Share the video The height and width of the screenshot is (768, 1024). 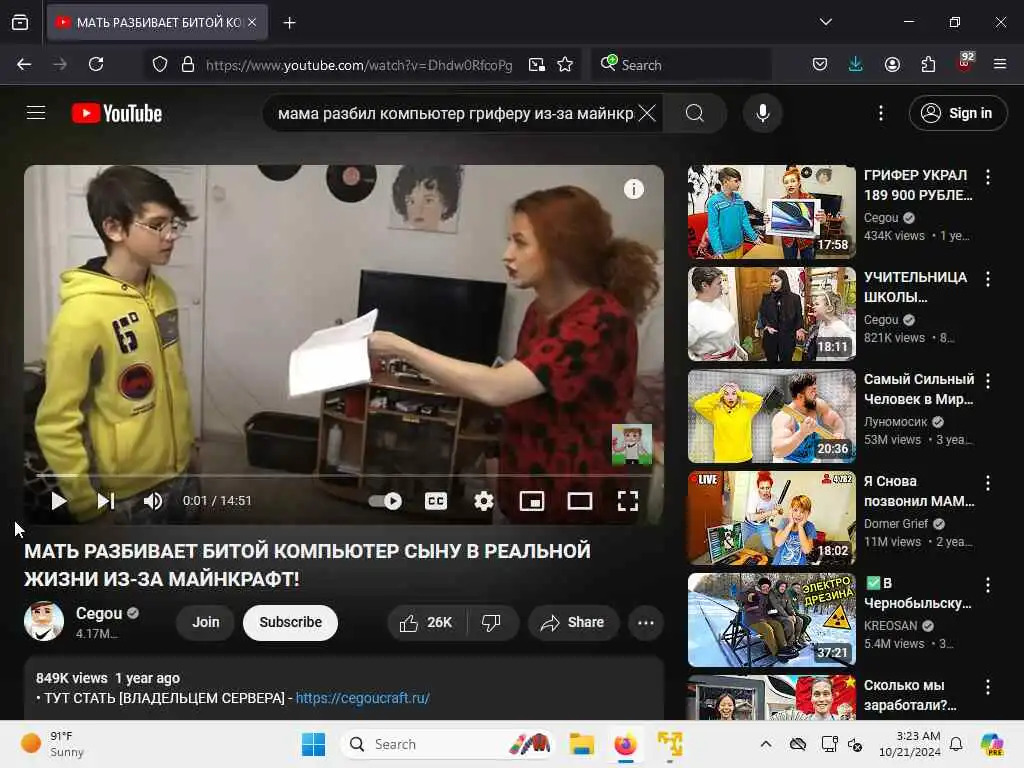[x=573, y=622]
